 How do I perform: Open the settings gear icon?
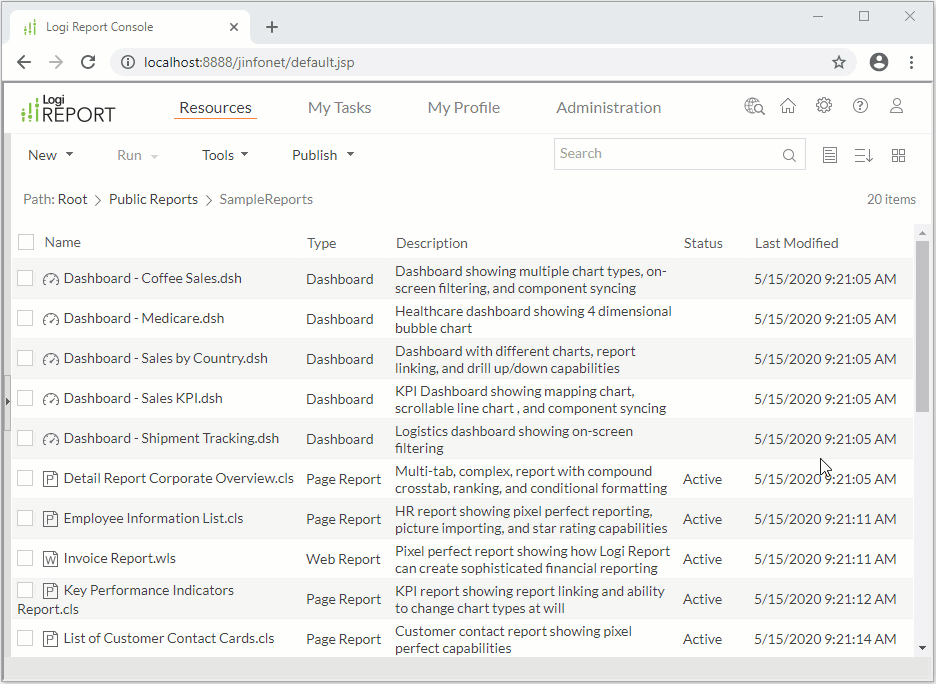pos(823,106)
